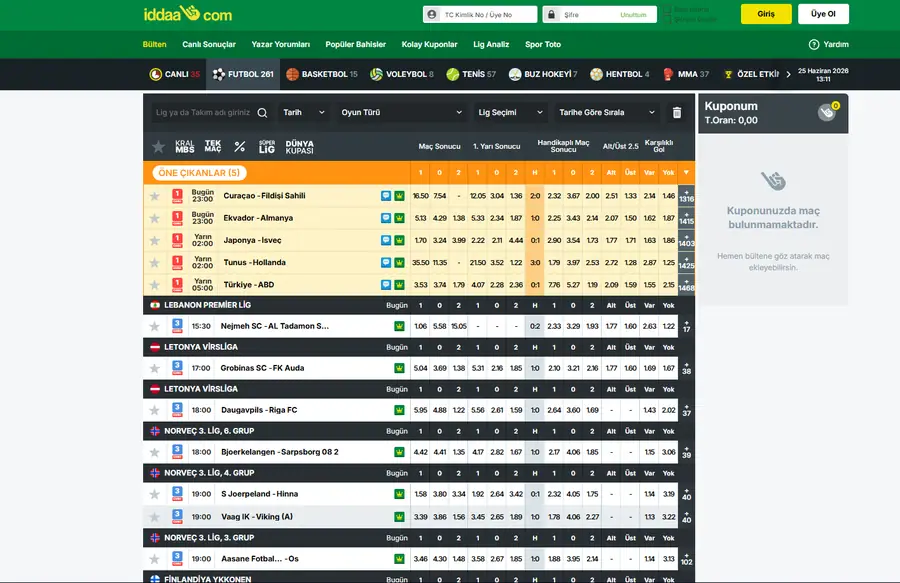Focus the league or team search box
Screen dimensions: 900x583
(x=203, y=112)
